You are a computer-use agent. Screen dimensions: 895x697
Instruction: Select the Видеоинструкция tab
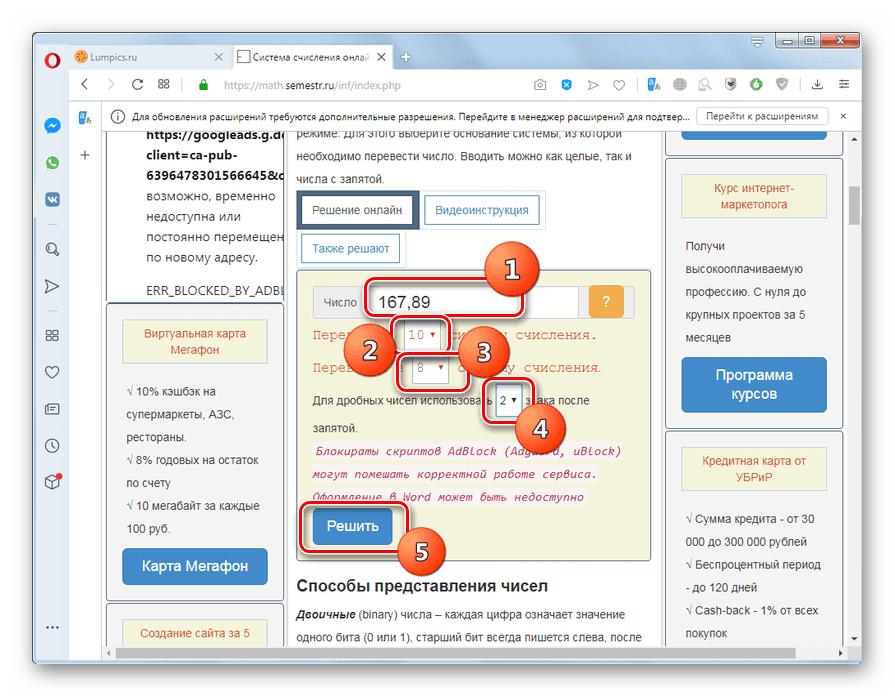tap(482, 210)
